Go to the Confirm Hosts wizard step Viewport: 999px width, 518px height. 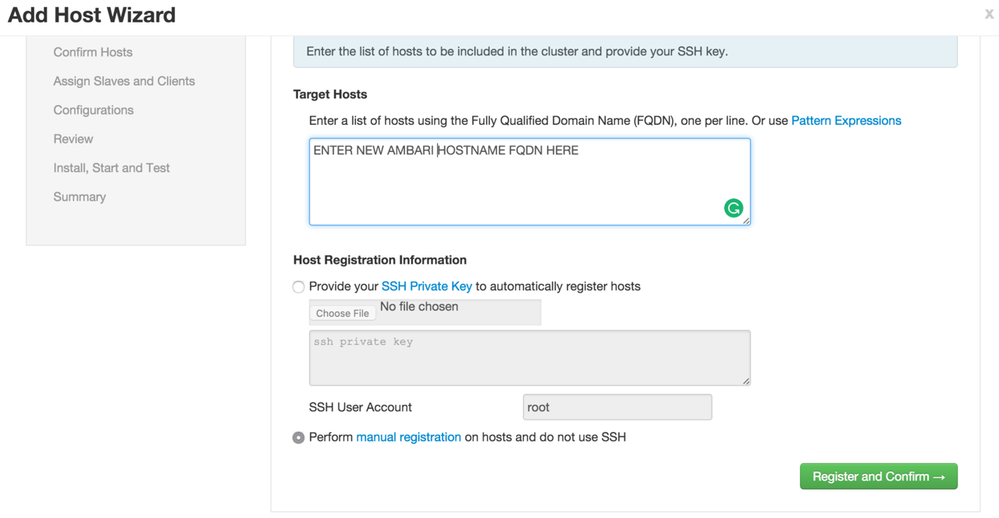(93, 52)
